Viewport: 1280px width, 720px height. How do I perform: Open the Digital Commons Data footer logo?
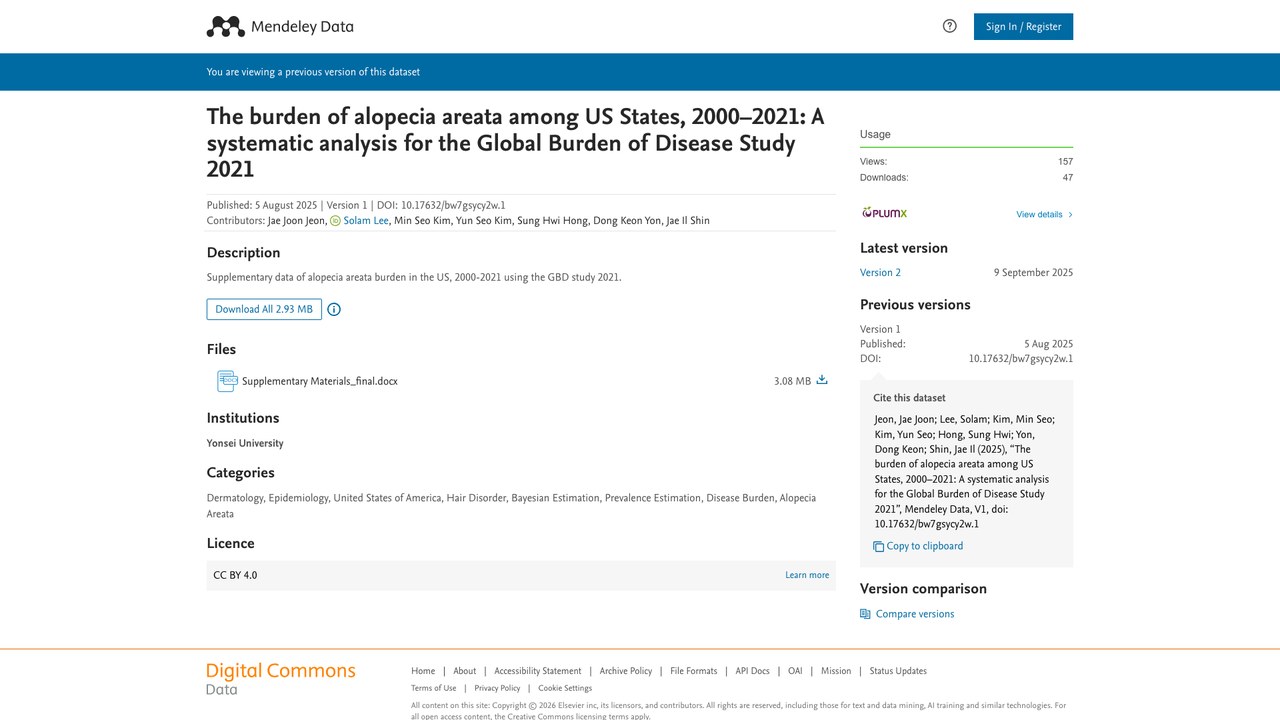tap(281, 678)
